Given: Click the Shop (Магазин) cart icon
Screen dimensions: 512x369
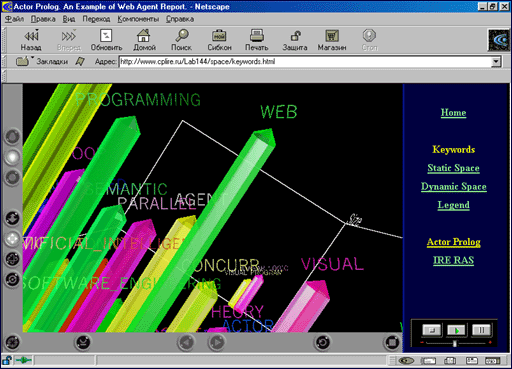Looking at the screenshot, I should click(x=332, y=36).
